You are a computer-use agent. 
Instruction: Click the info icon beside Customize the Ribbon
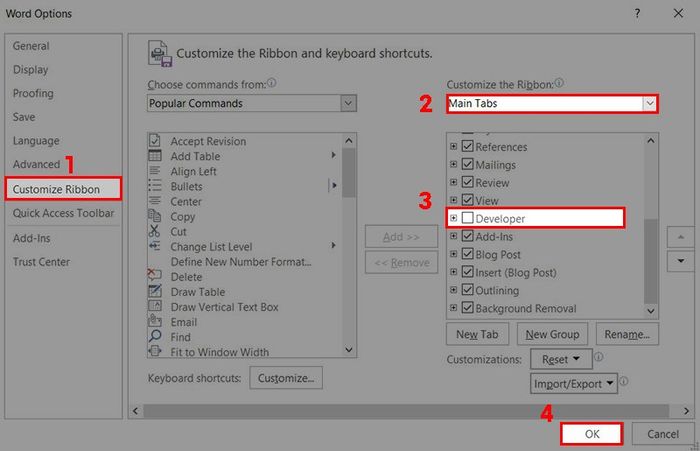(559, 83)
